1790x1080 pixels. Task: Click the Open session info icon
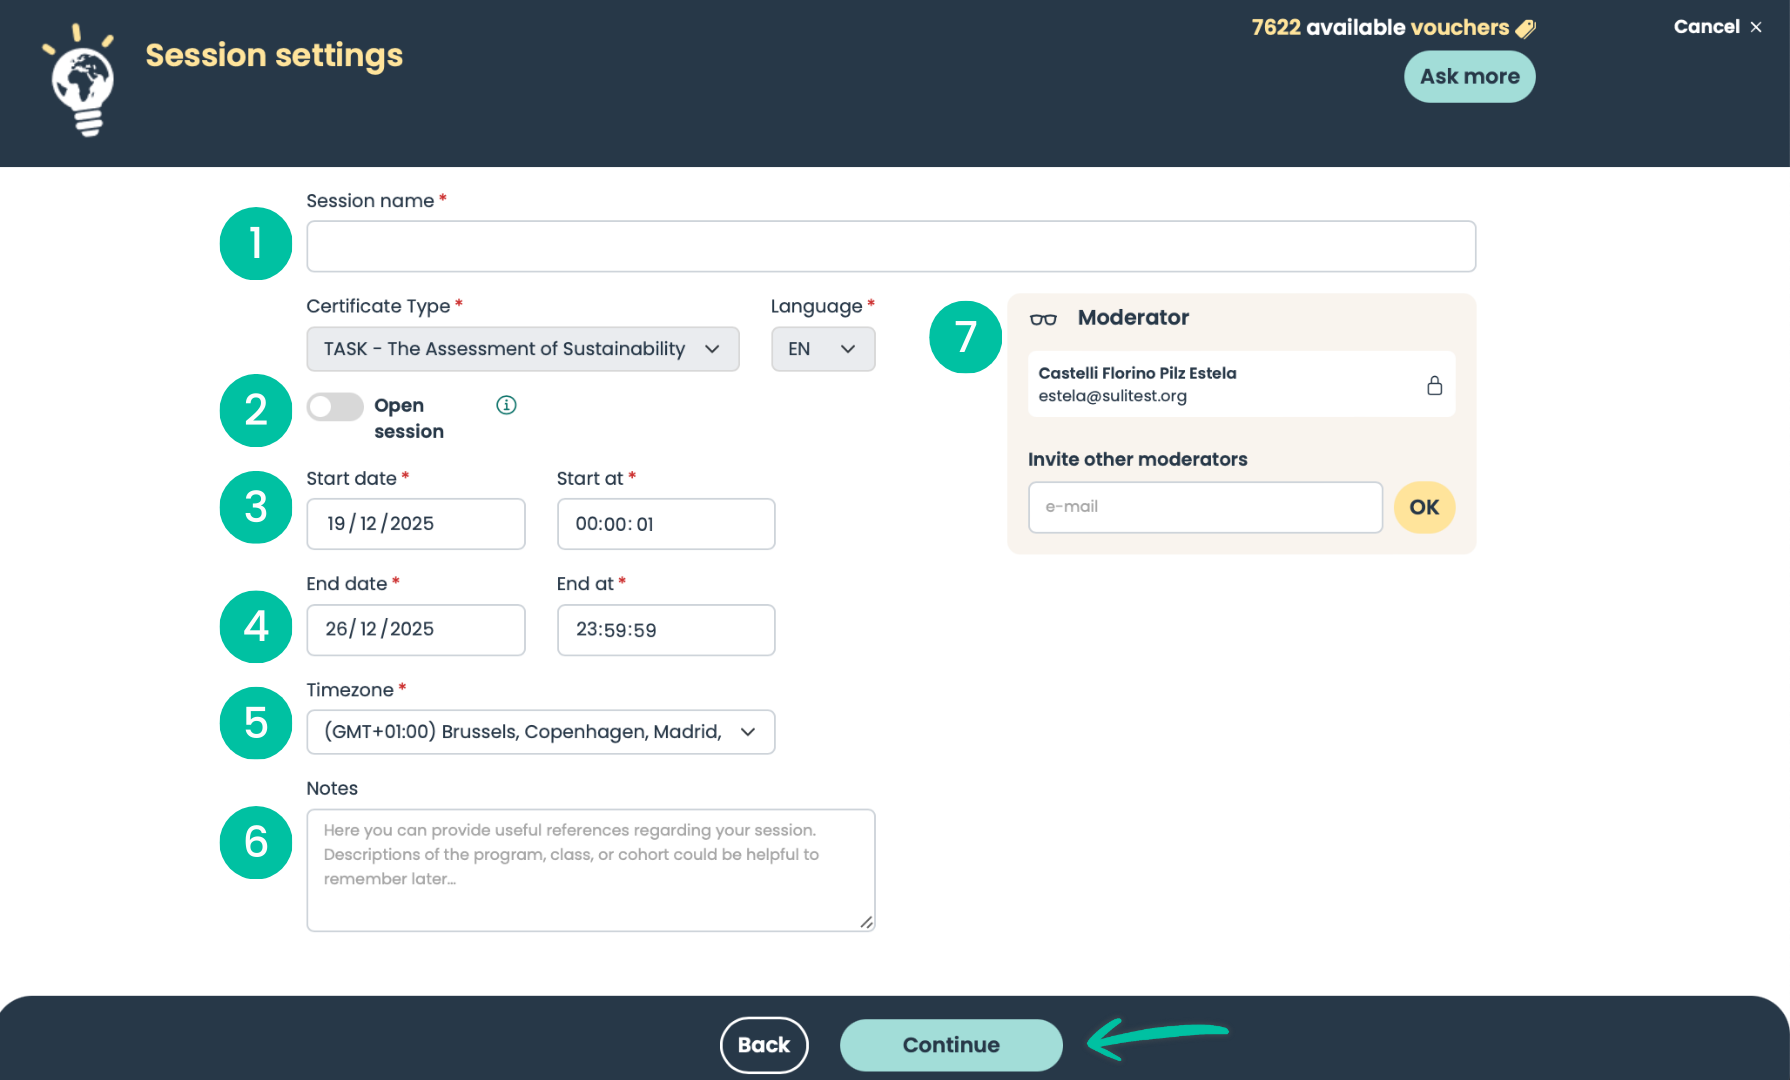(506, 405)
